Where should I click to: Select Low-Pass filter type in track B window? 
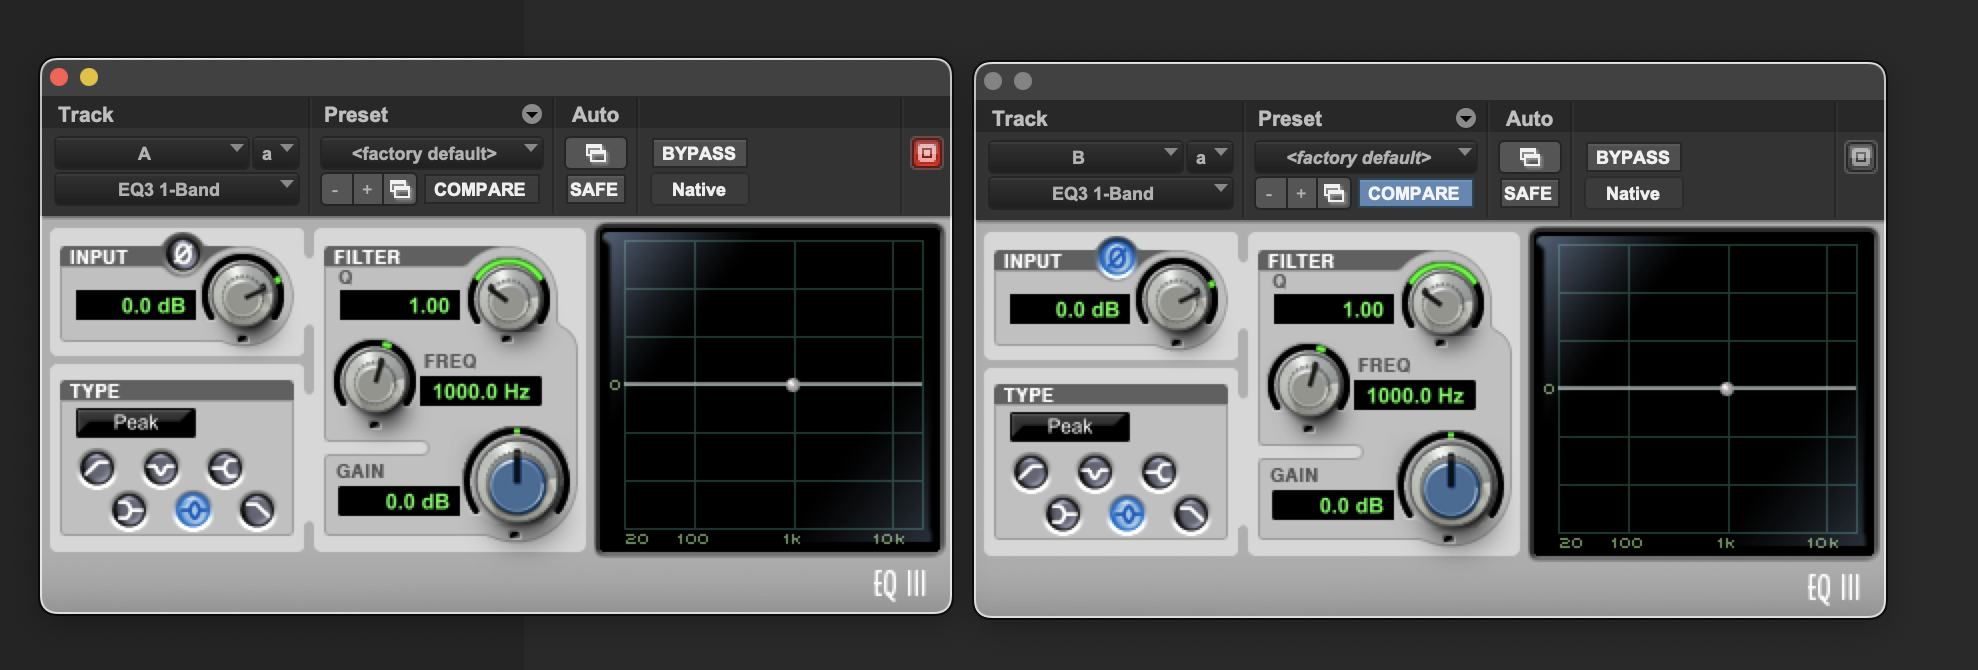[1191, 515]
